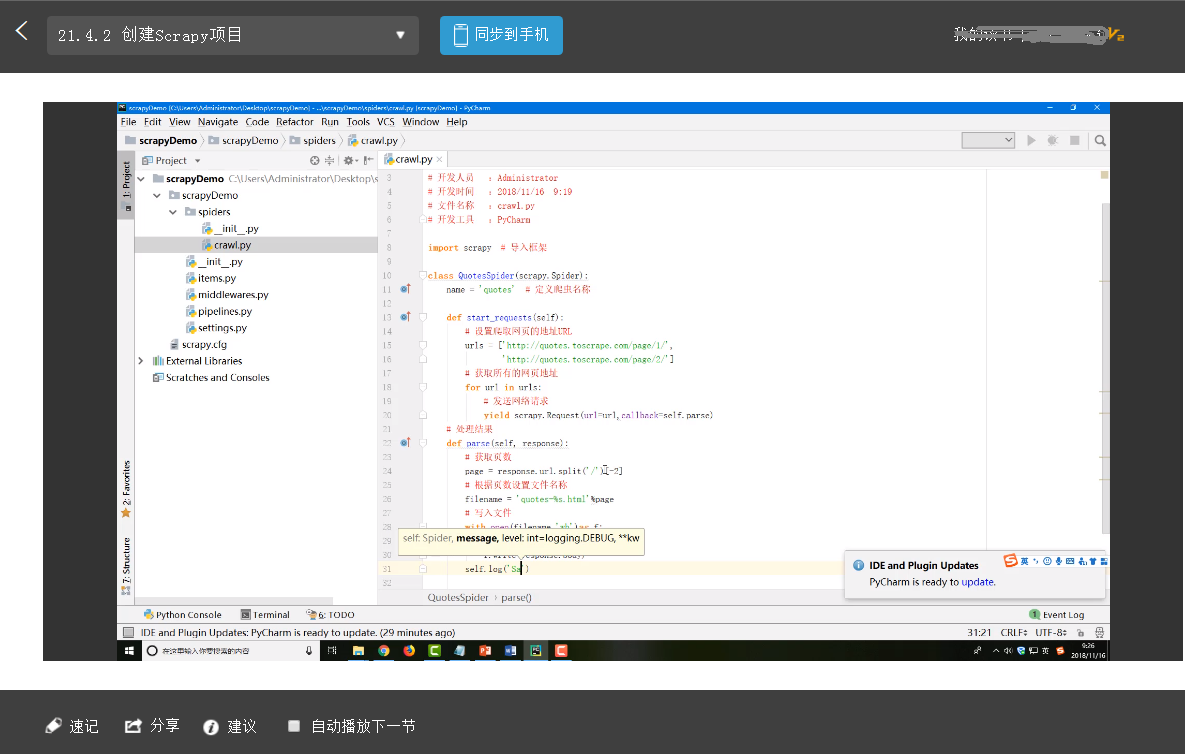This screenshot has height=754, width=1185.
Task: Collapse the start_requests fold marker on line 13
Action: 423,317
